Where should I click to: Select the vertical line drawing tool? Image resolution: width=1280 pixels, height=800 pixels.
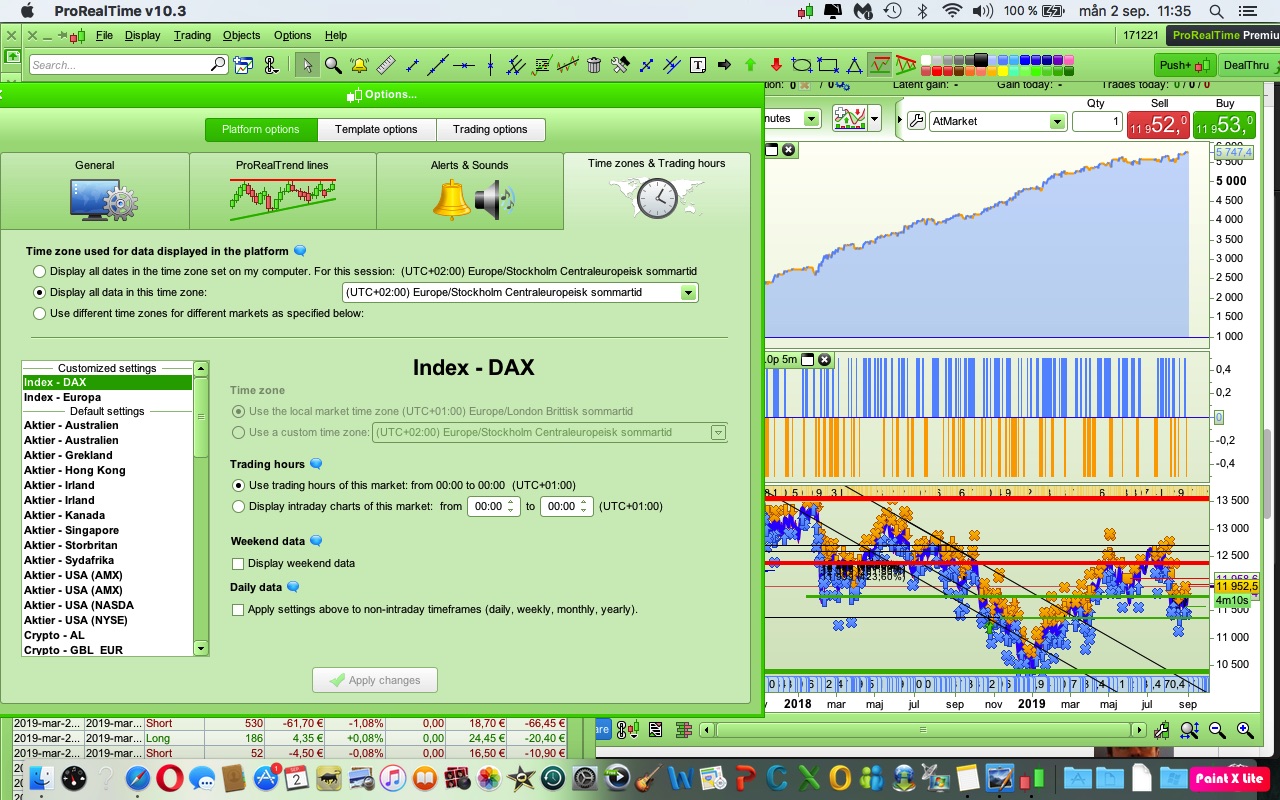pyautogui.click(x=490, y=65)
